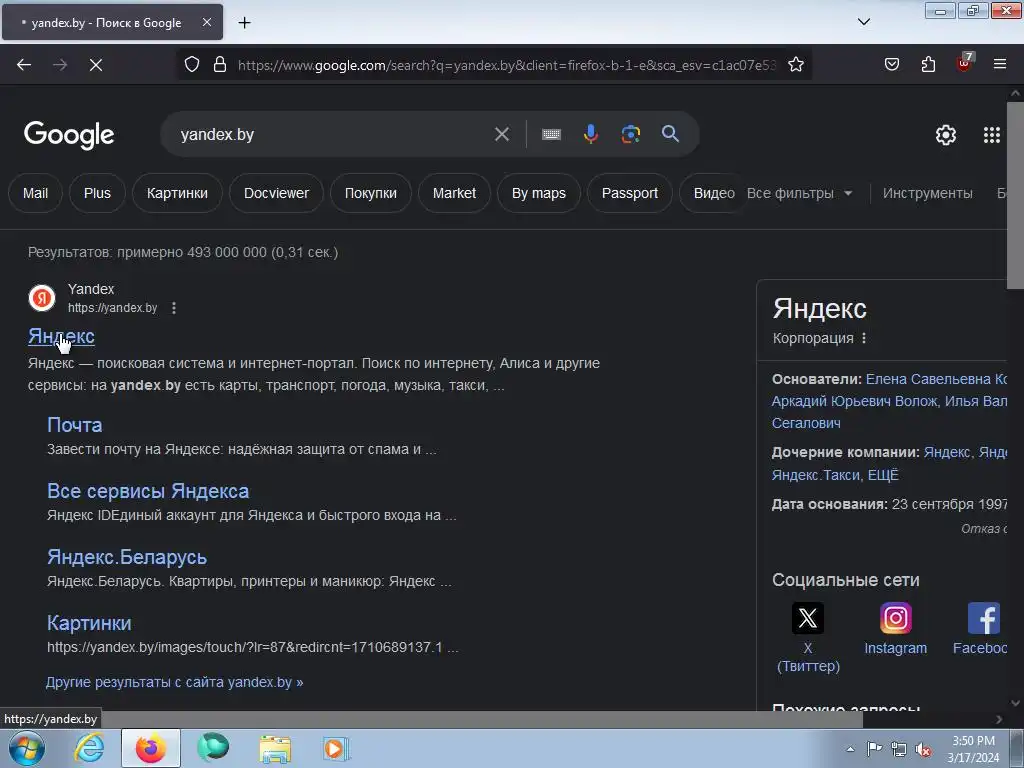Open the muted volume tray icon
Screen dimensions: 1024x768
click(x=923, y=749)
